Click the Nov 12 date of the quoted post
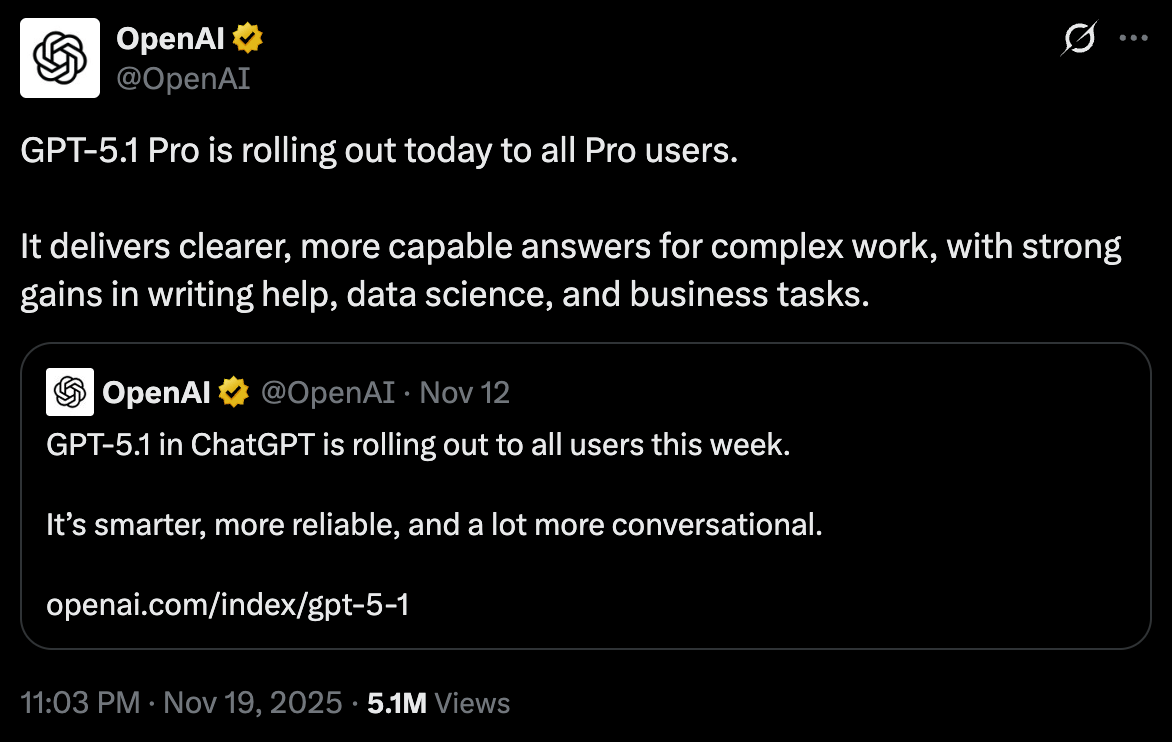This screenshot has width=1172, height=742. click(465, 393)
